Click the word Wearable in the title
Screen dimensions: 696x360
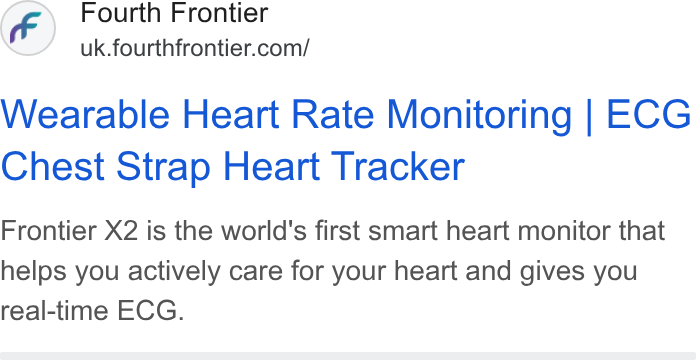(x=85, y=115)
